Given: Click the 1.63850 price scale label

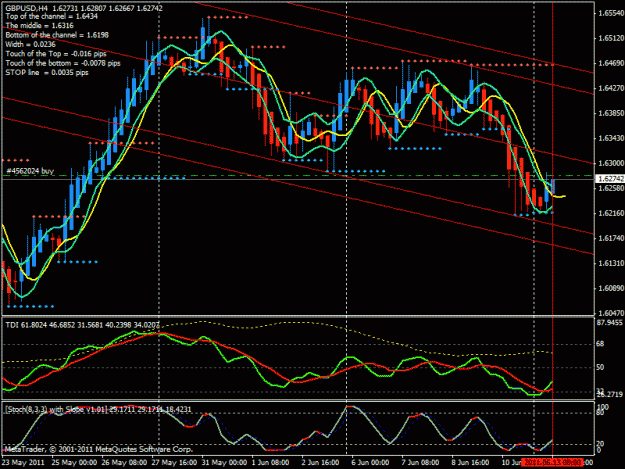Looking at the screenshot, I should 611,113.
